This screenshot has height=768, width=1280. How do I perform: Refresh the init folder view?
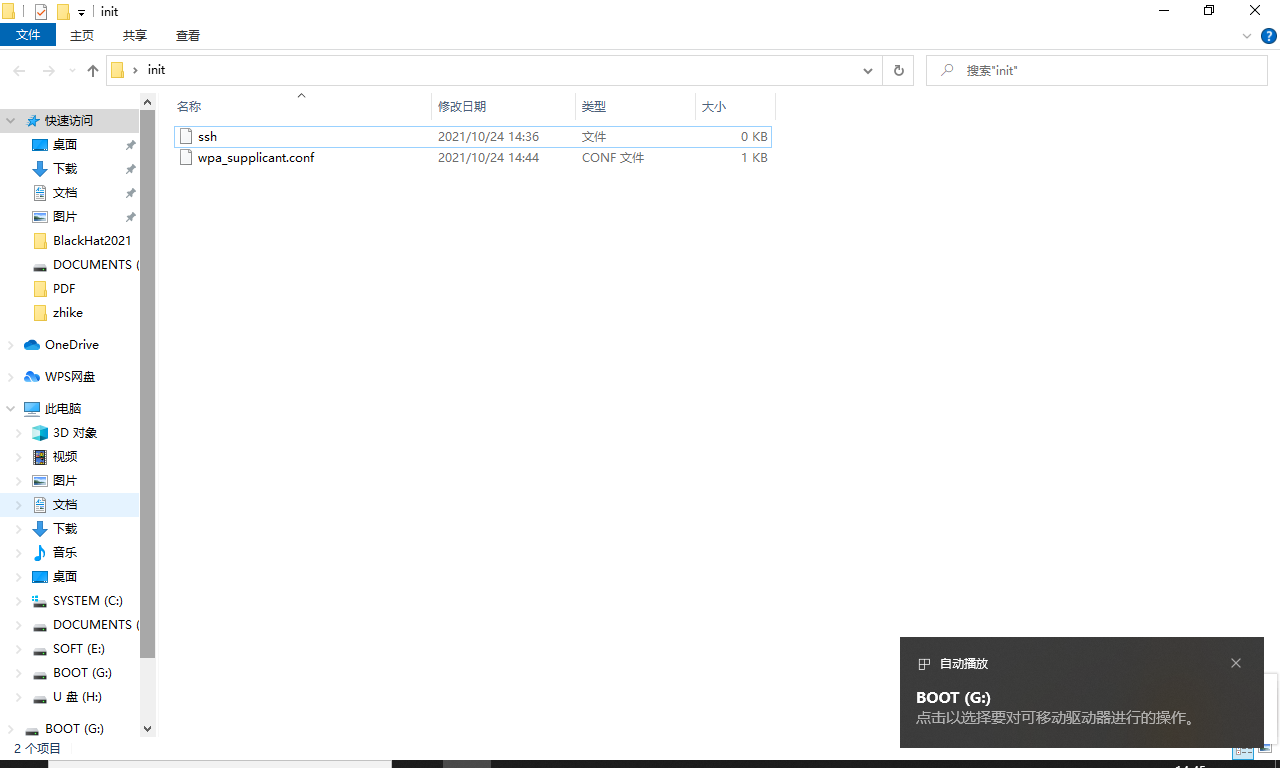pos(898,70)
